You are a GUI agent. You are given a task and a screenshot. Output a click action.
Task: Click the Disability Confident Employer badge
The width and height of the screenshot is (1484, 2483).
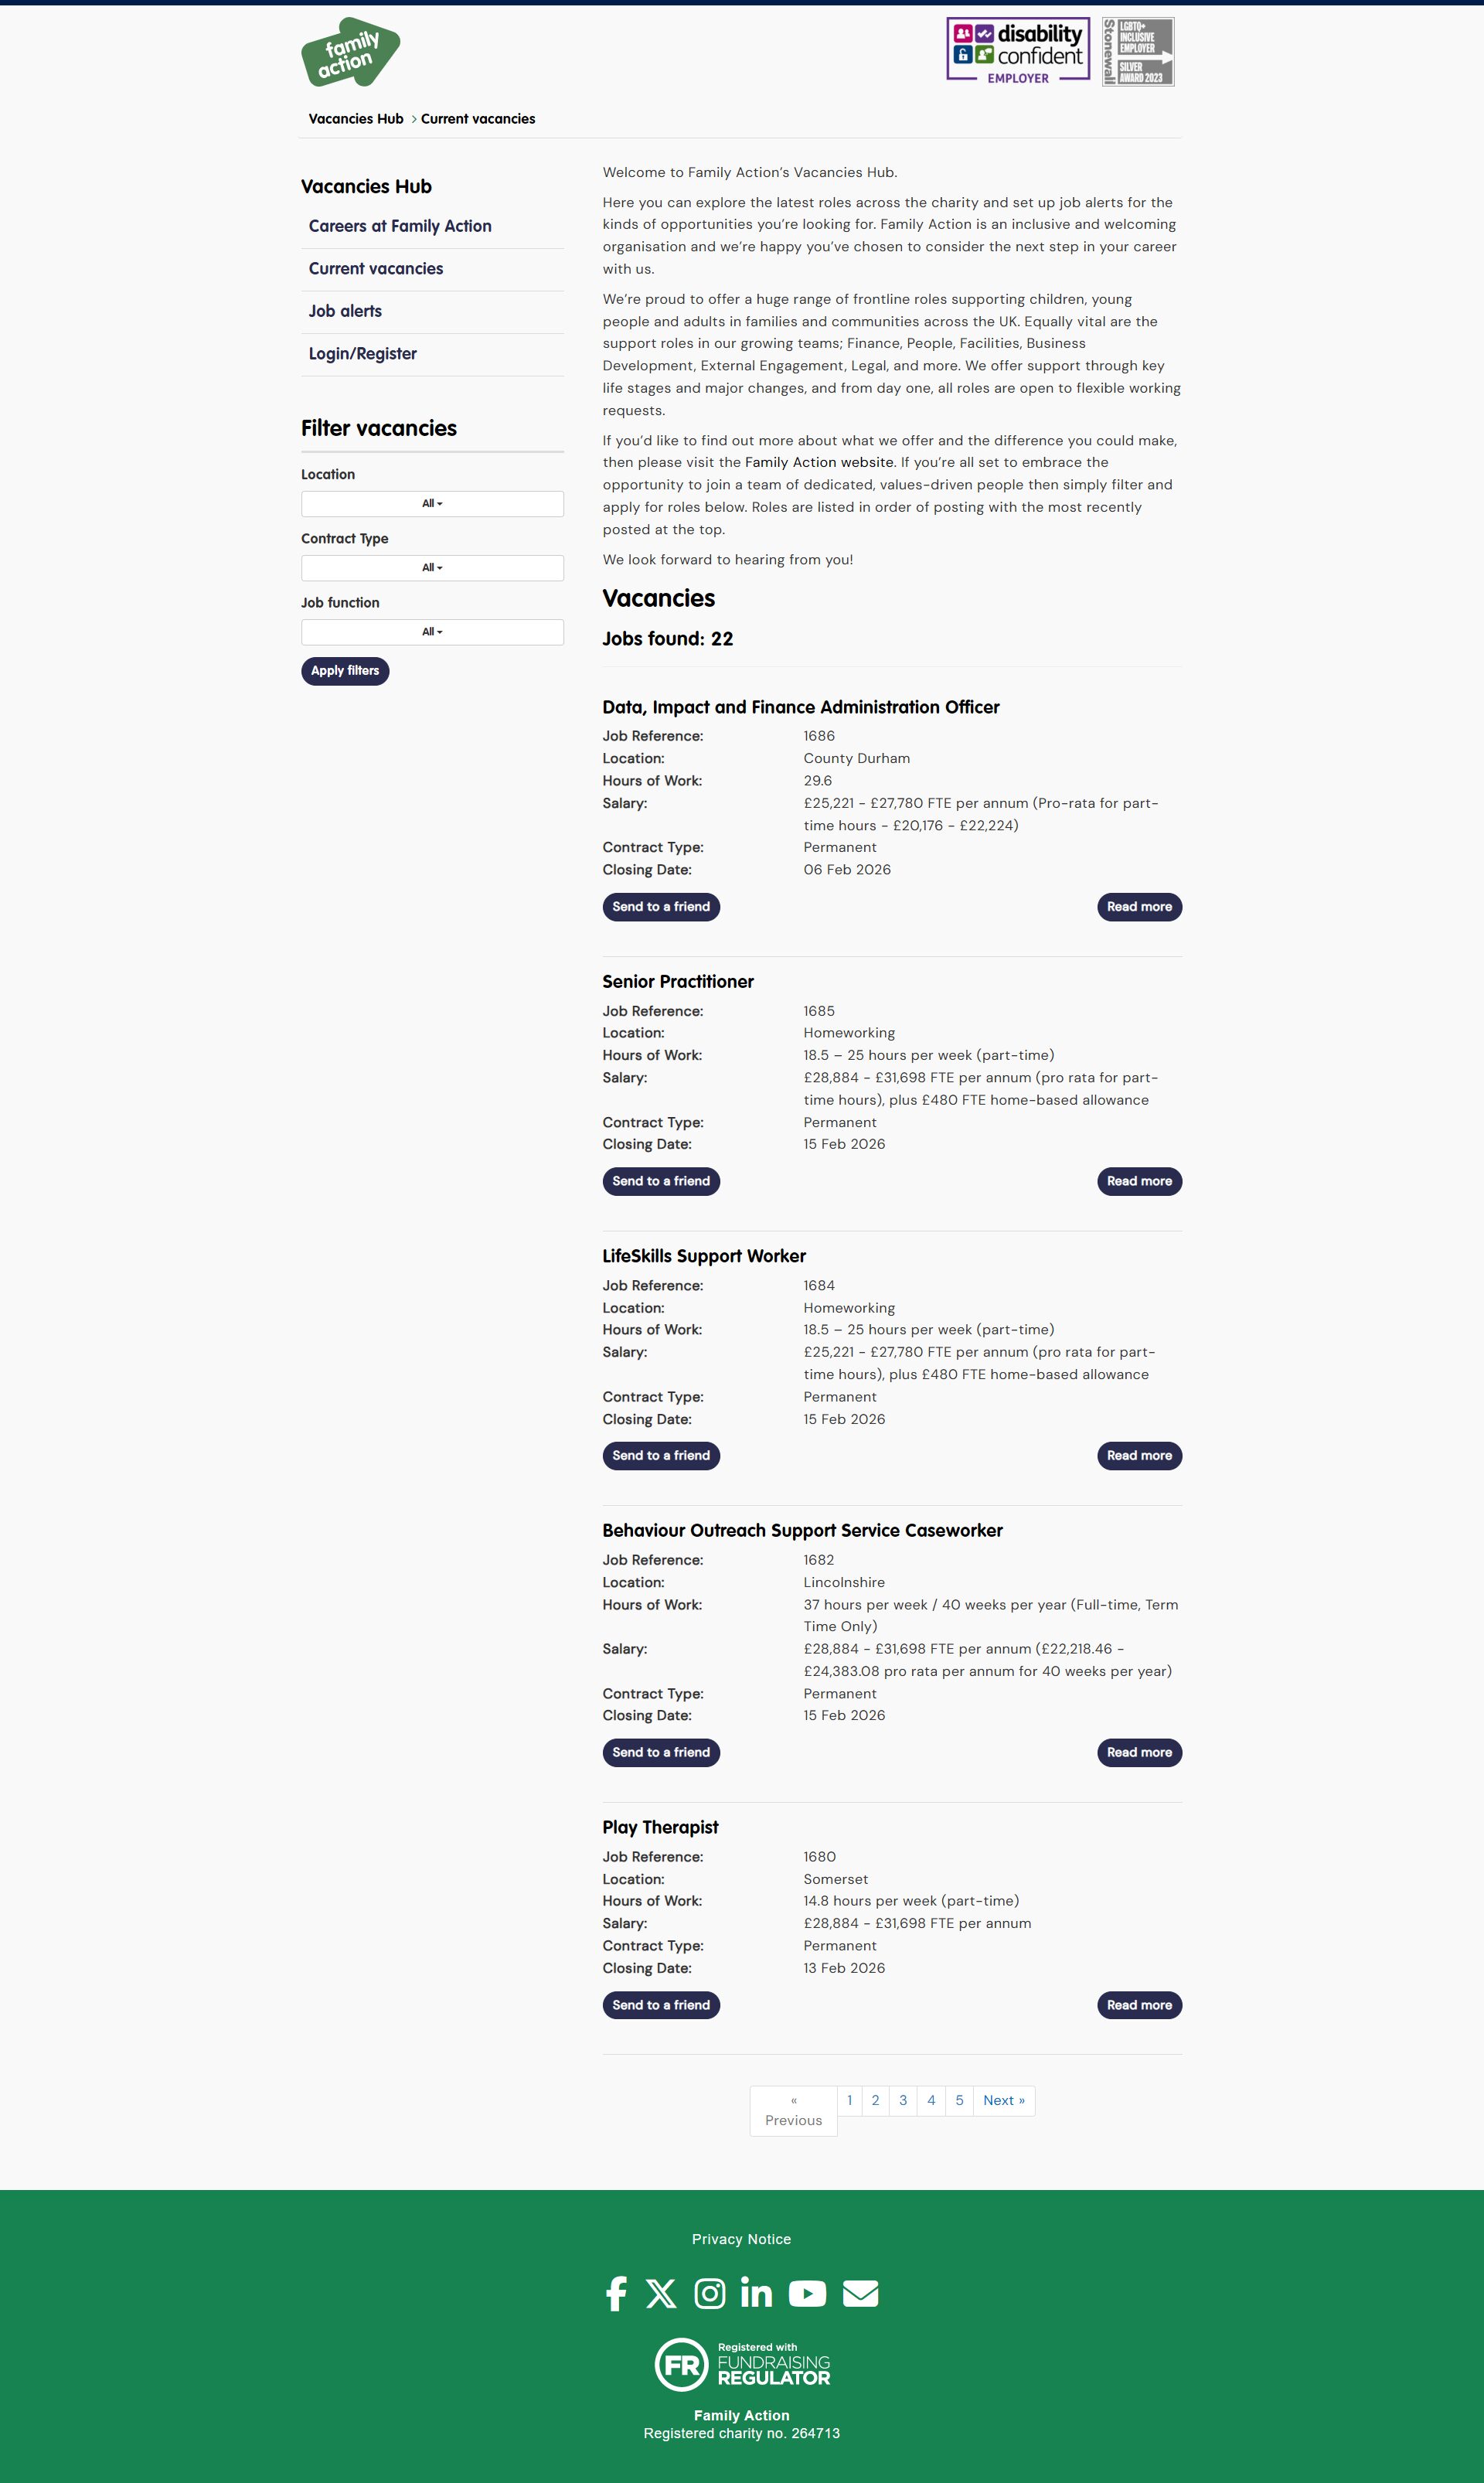click(x=1018, y=50)
